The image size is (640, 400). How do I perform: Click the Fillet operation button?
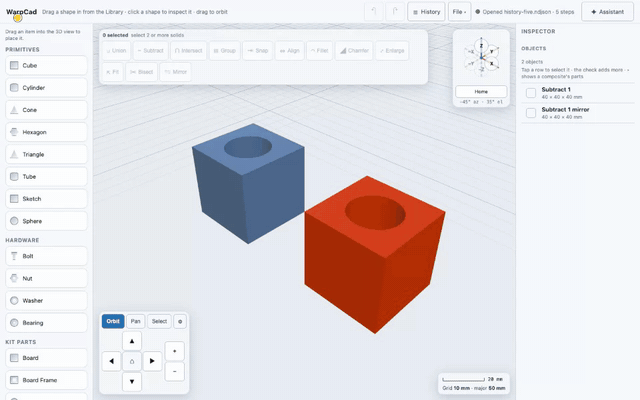click(x=319, y=51)
